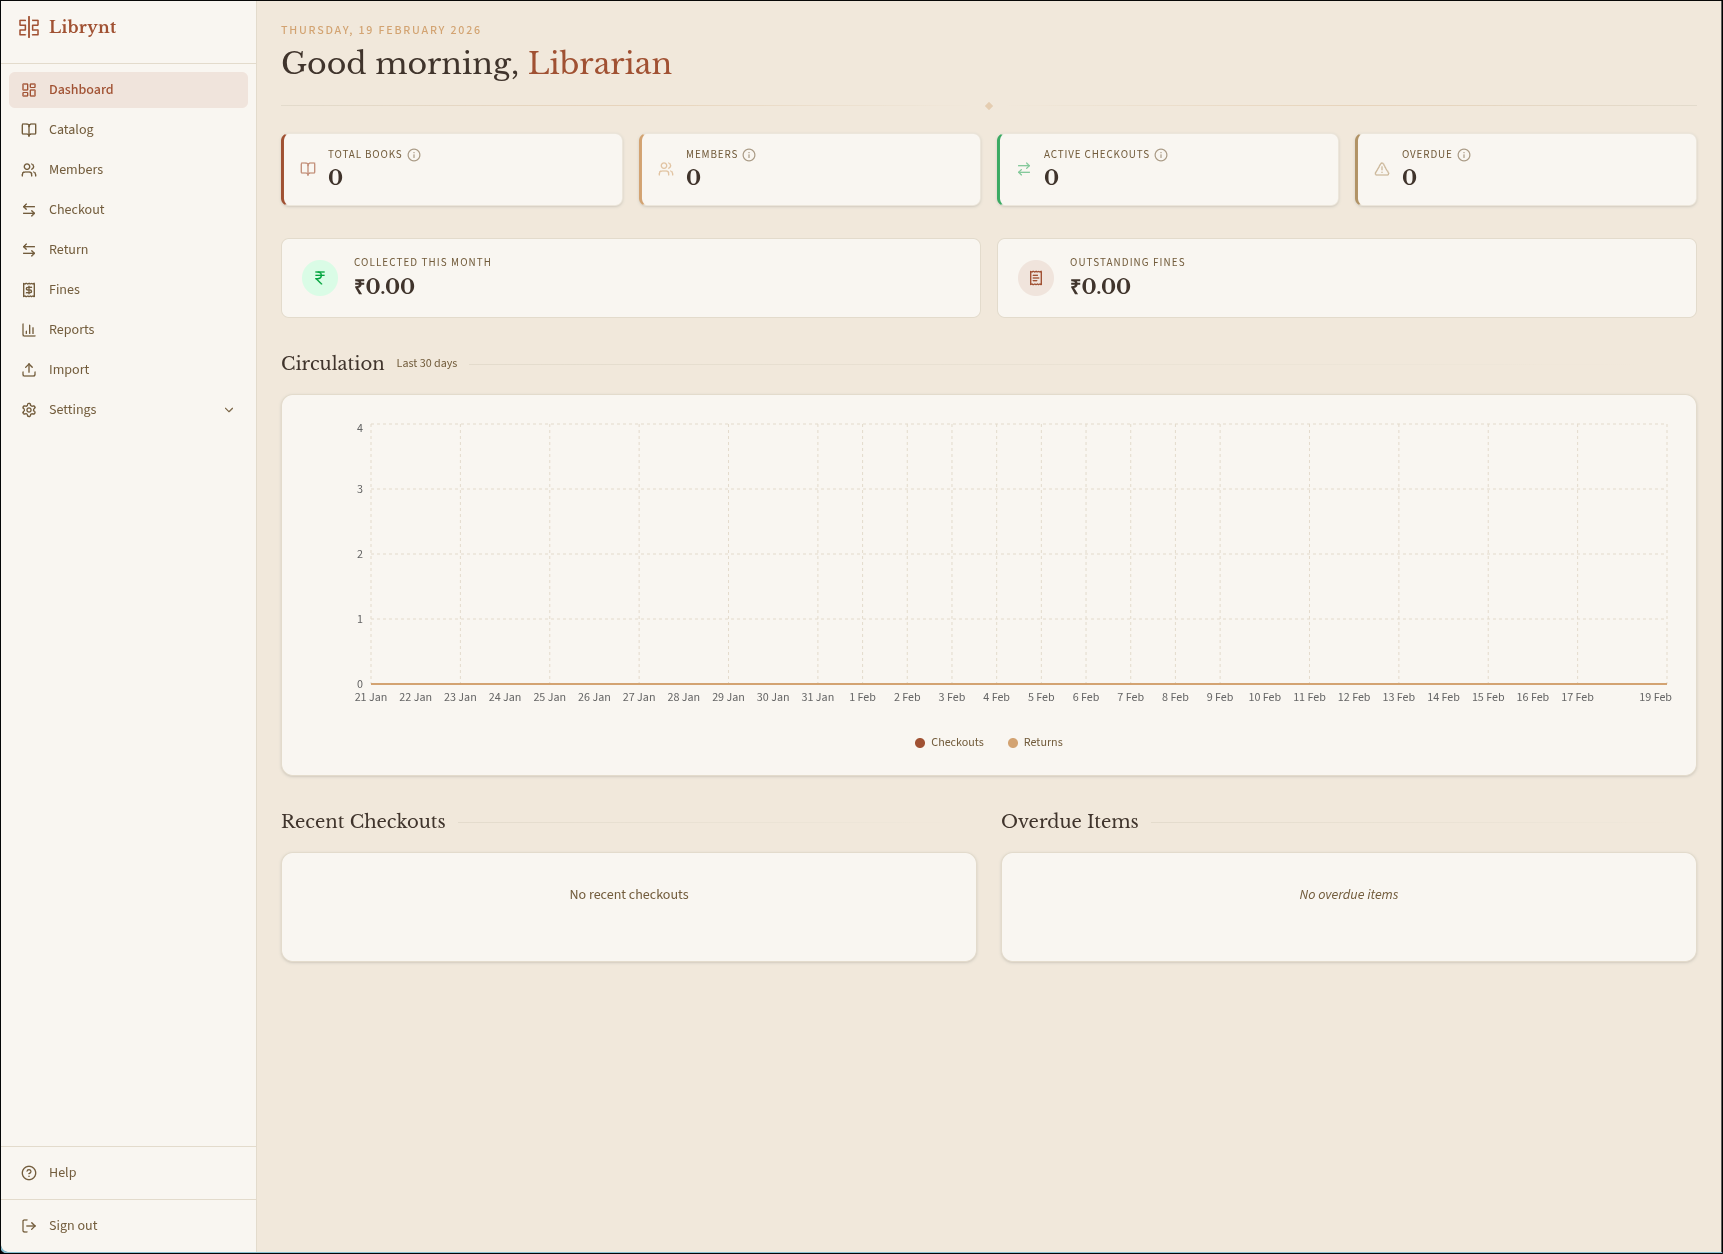Viewport: 1723px width, 1254px height.
Task: Toggle the Checkouts series in chart legend
Action: click(948, 742)
